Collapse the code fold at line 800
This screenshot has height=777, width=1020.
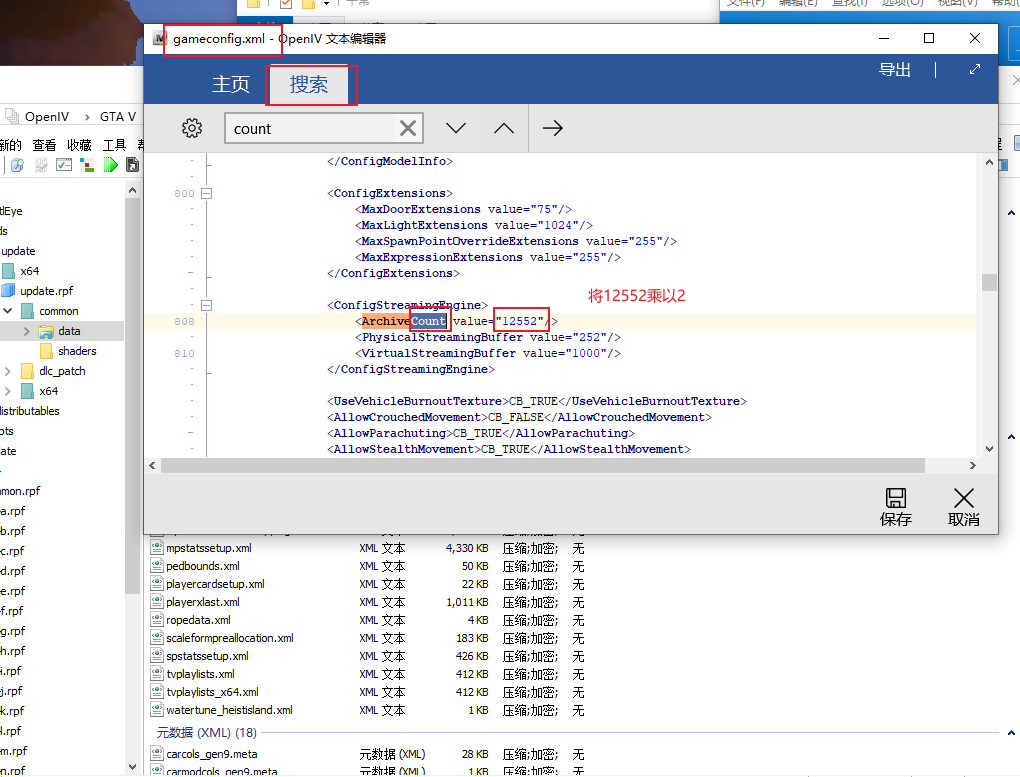click(206, 193)
